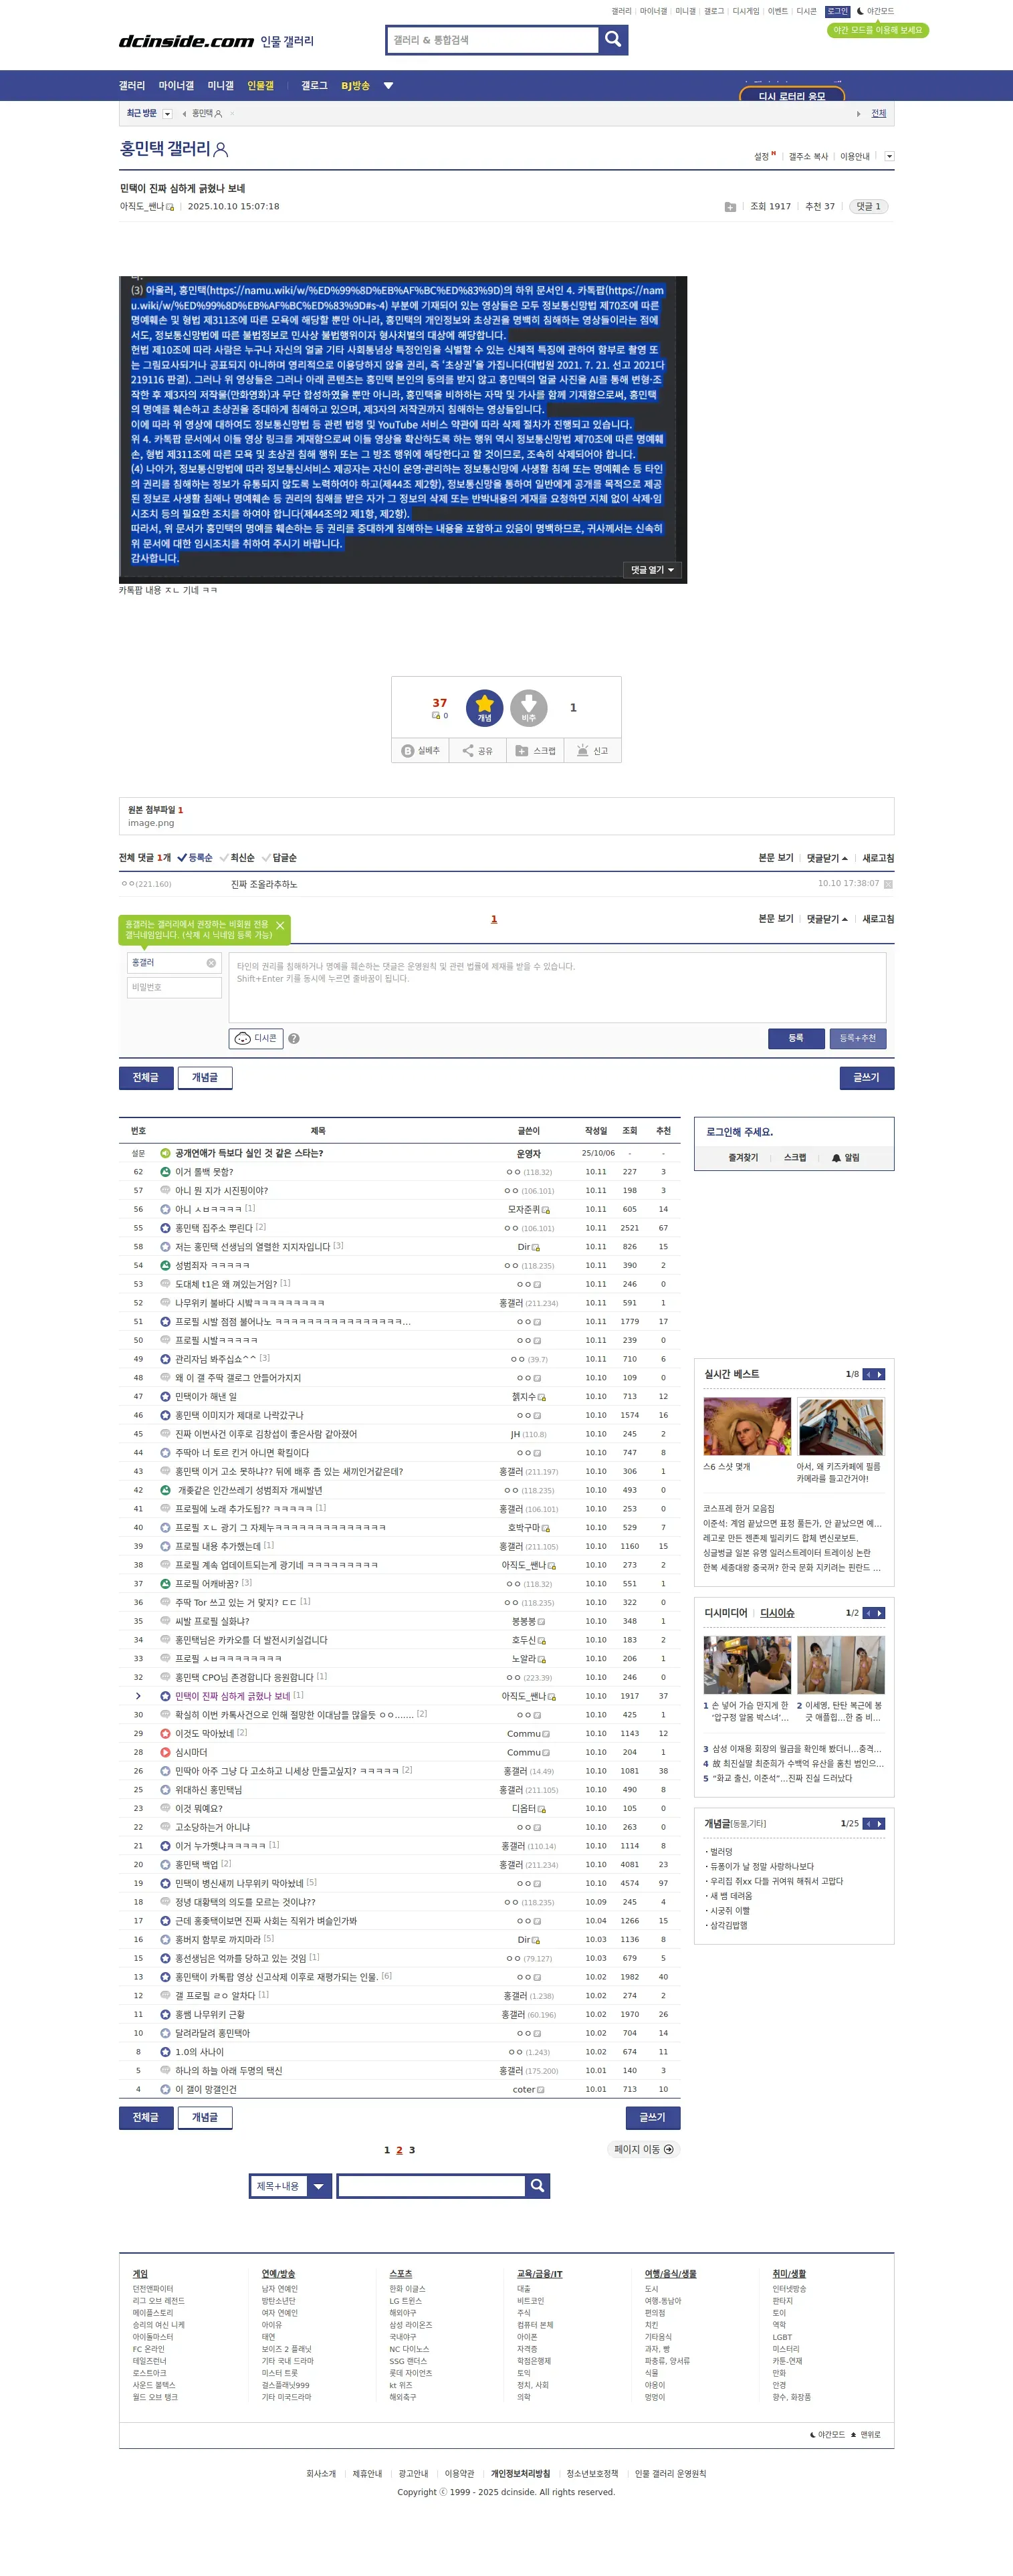The width and height of the screenshot is (1013, 2576).
Task: Click the scrap folder icon beside 조회 1917
Action: click(x=730, y=207)
